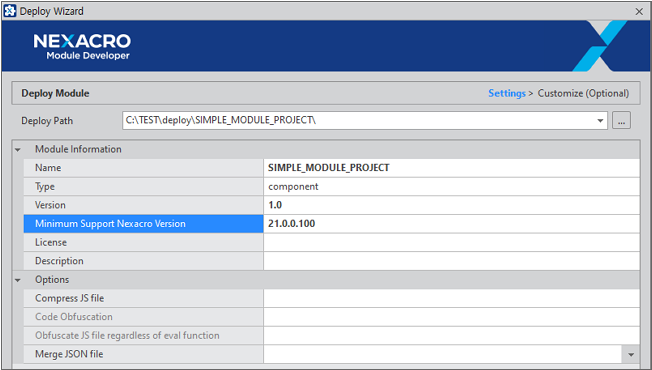Edit the Name value SIMPLE_MODULE_PROJECT
This screenshot has width=652, height=370.
(451, 168)
